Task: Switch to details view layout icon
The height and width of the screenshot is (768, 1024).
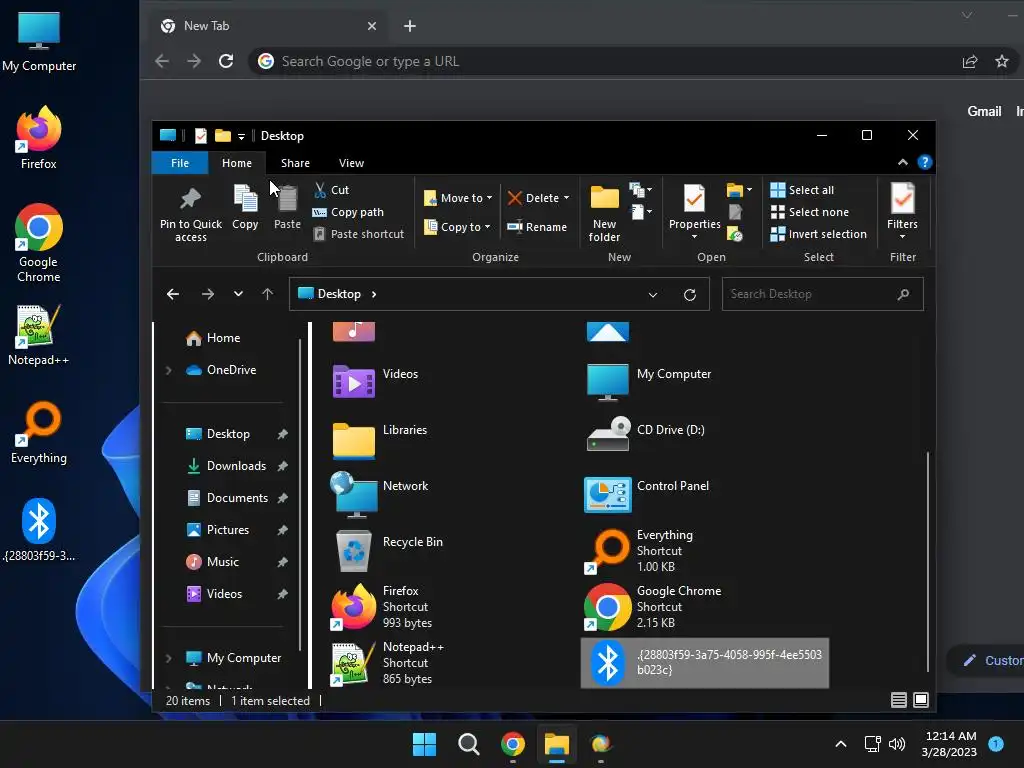Action: pyautogui.click(x=899, y=700)
